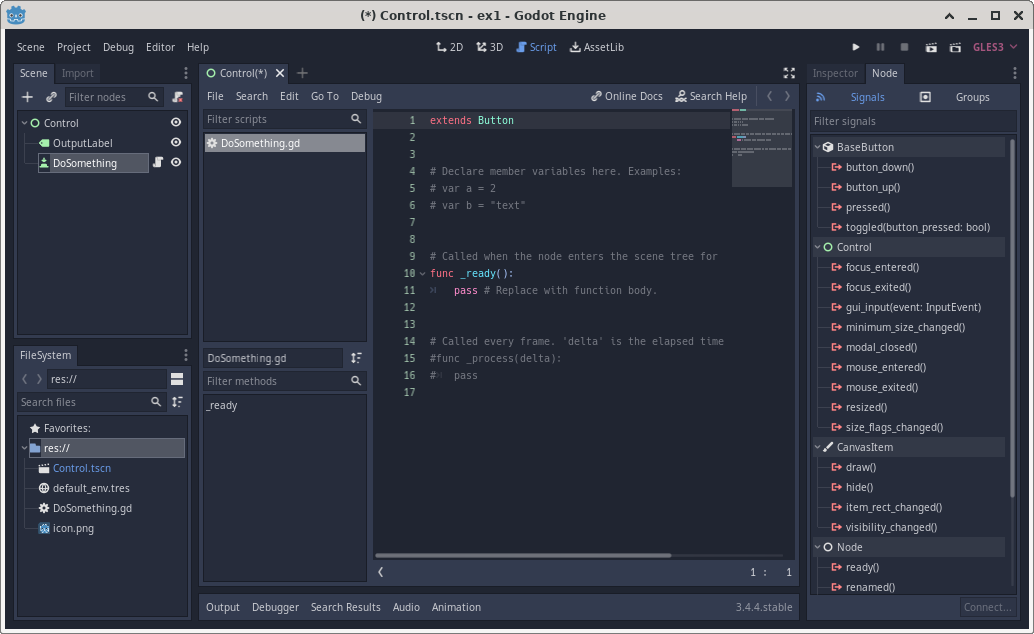Go to previous edited script history
Image resolution: width=1034 pixels, height=634 pixels.
click(x=769, y=96)
